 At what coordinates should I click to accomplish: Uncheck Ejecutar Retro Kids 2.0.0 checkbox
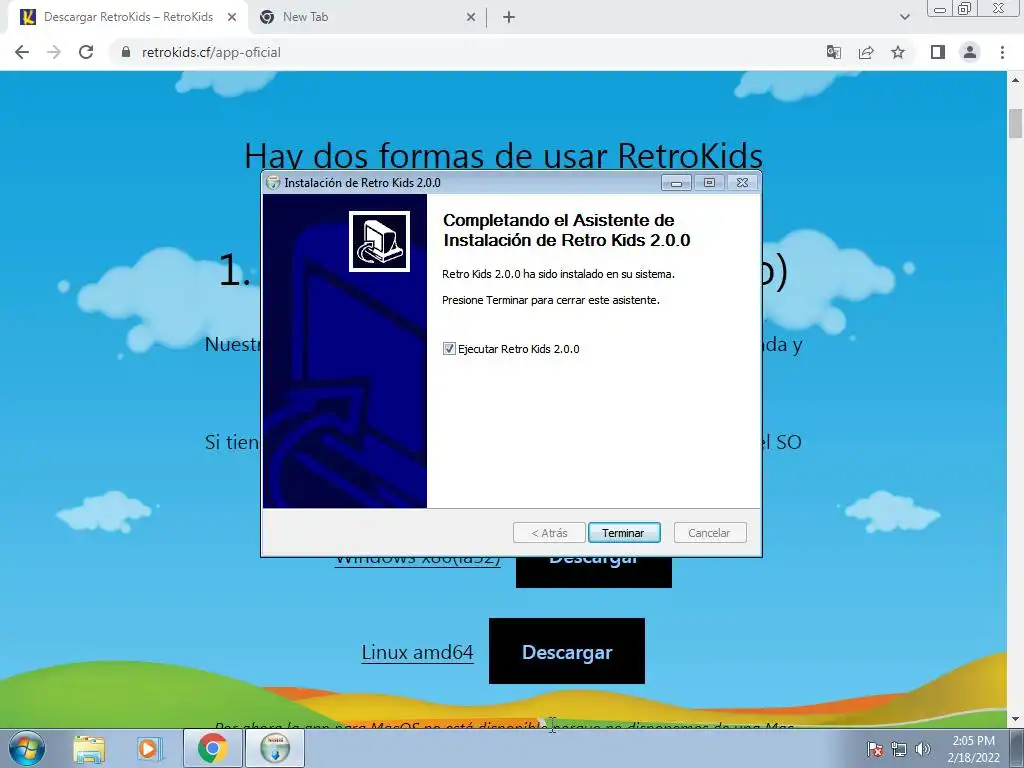click(449, 349)
